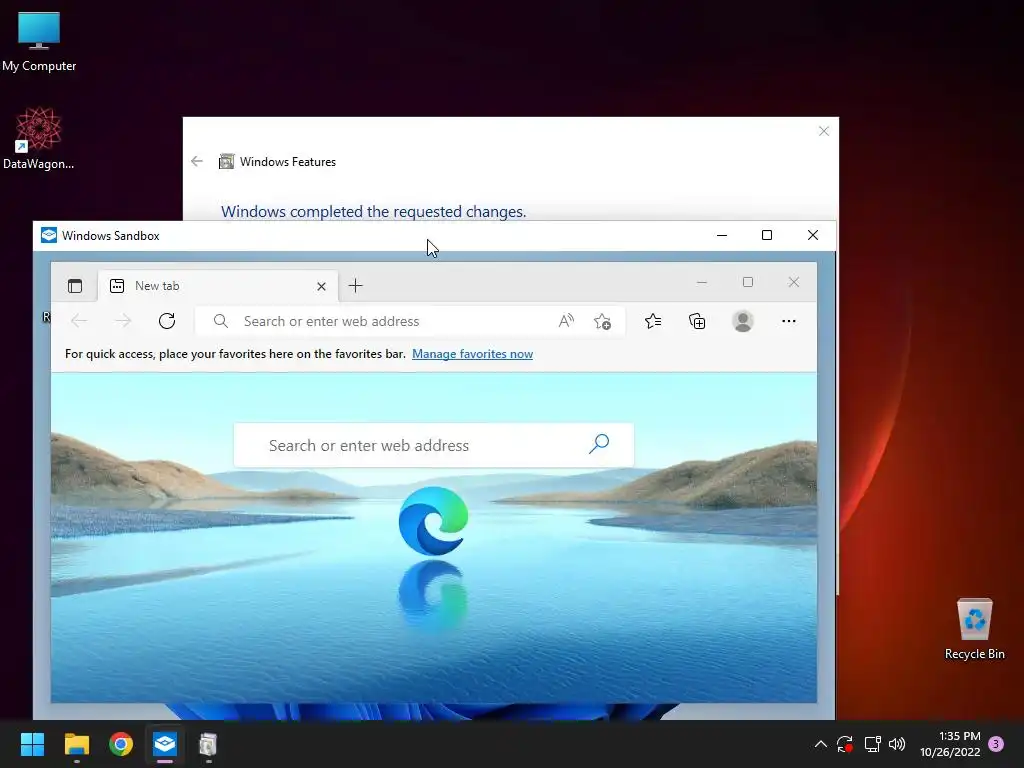Click the Windows Features title icon
This screenshot has width=1024, height=768.
click(226, 161)
